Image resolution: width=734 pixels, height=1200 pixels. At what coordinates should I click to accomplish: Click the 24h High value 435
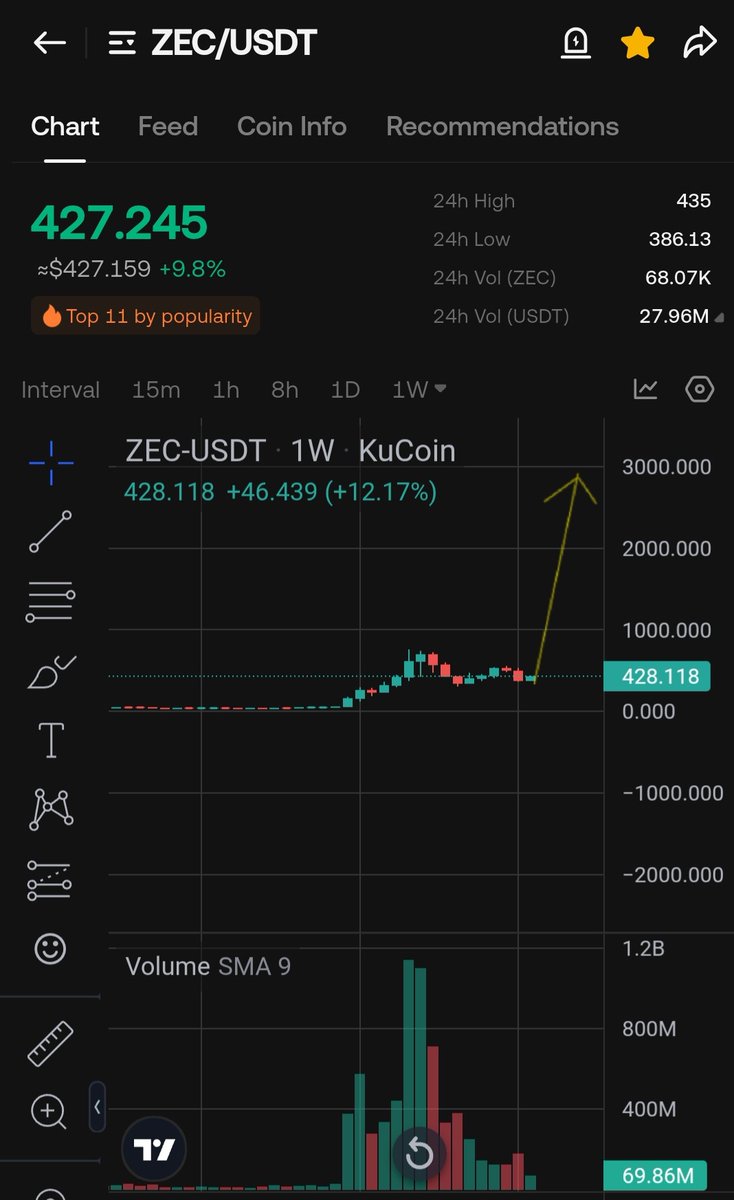693,201
